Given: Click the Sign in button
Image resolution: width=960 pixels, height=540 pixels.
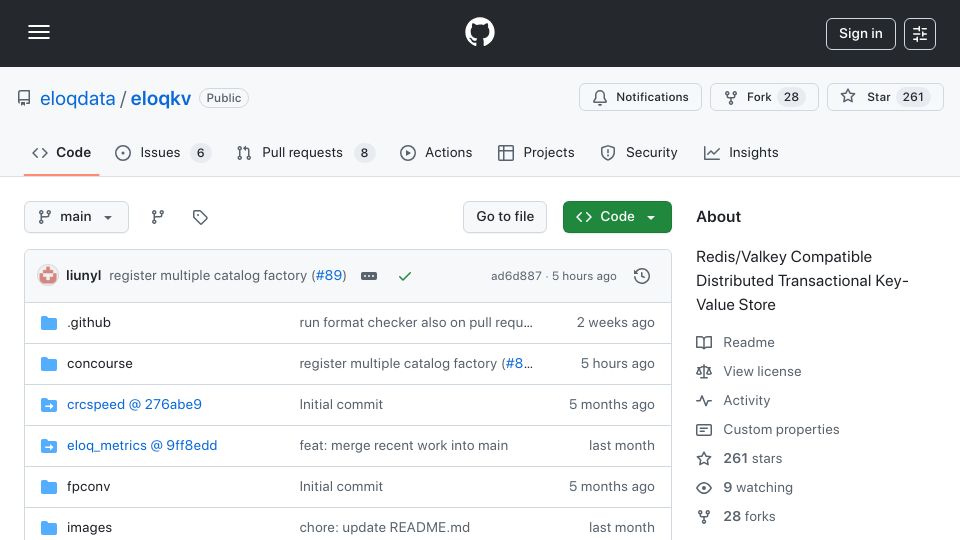Looking at the screenshot, I should click(x=860, y=34).
